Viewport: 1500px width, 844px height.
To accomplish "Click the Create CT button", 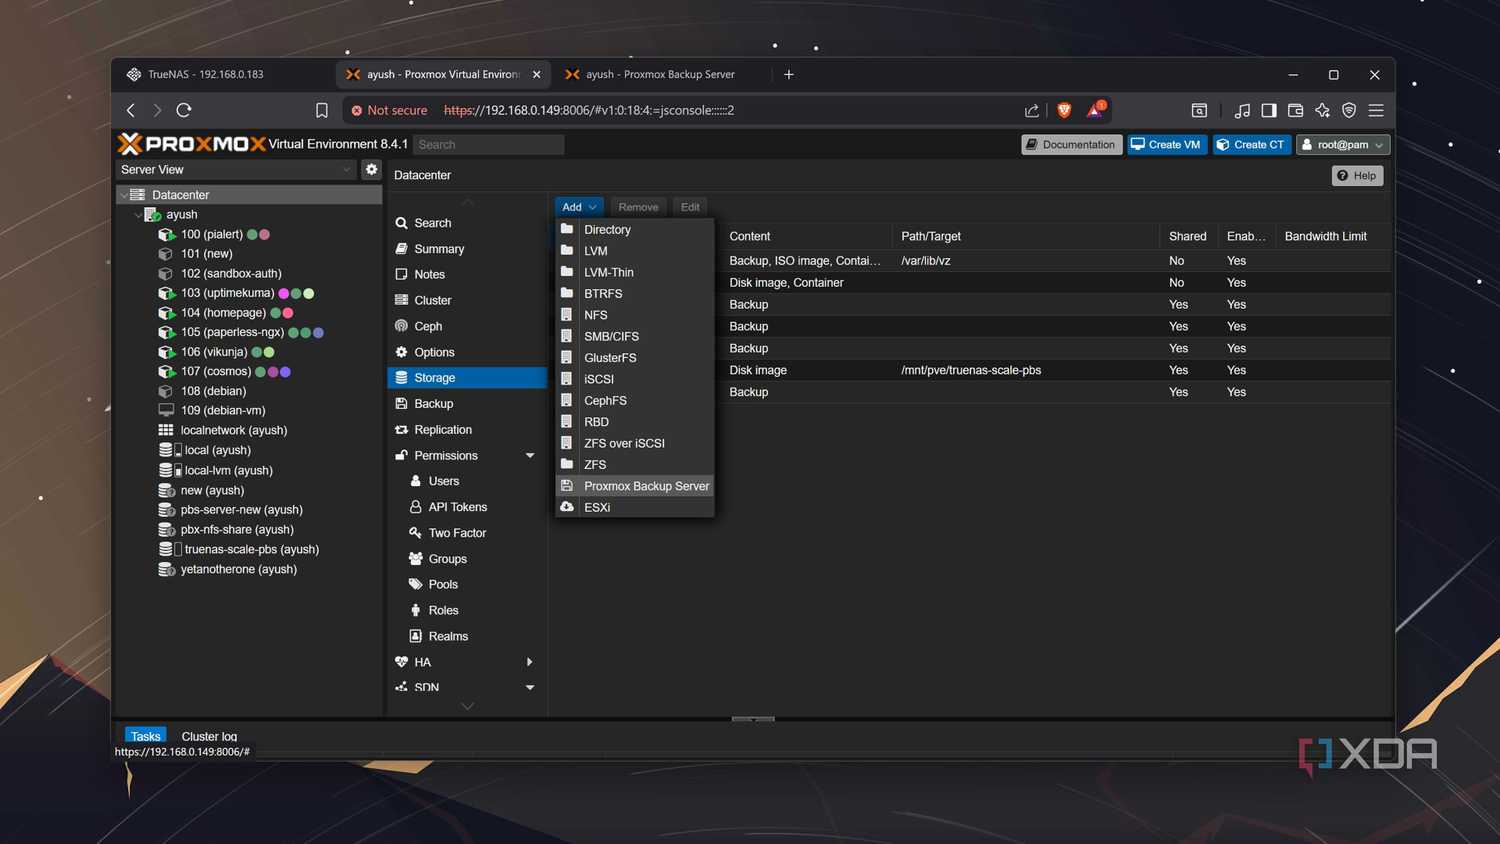I will point(1252,144).
